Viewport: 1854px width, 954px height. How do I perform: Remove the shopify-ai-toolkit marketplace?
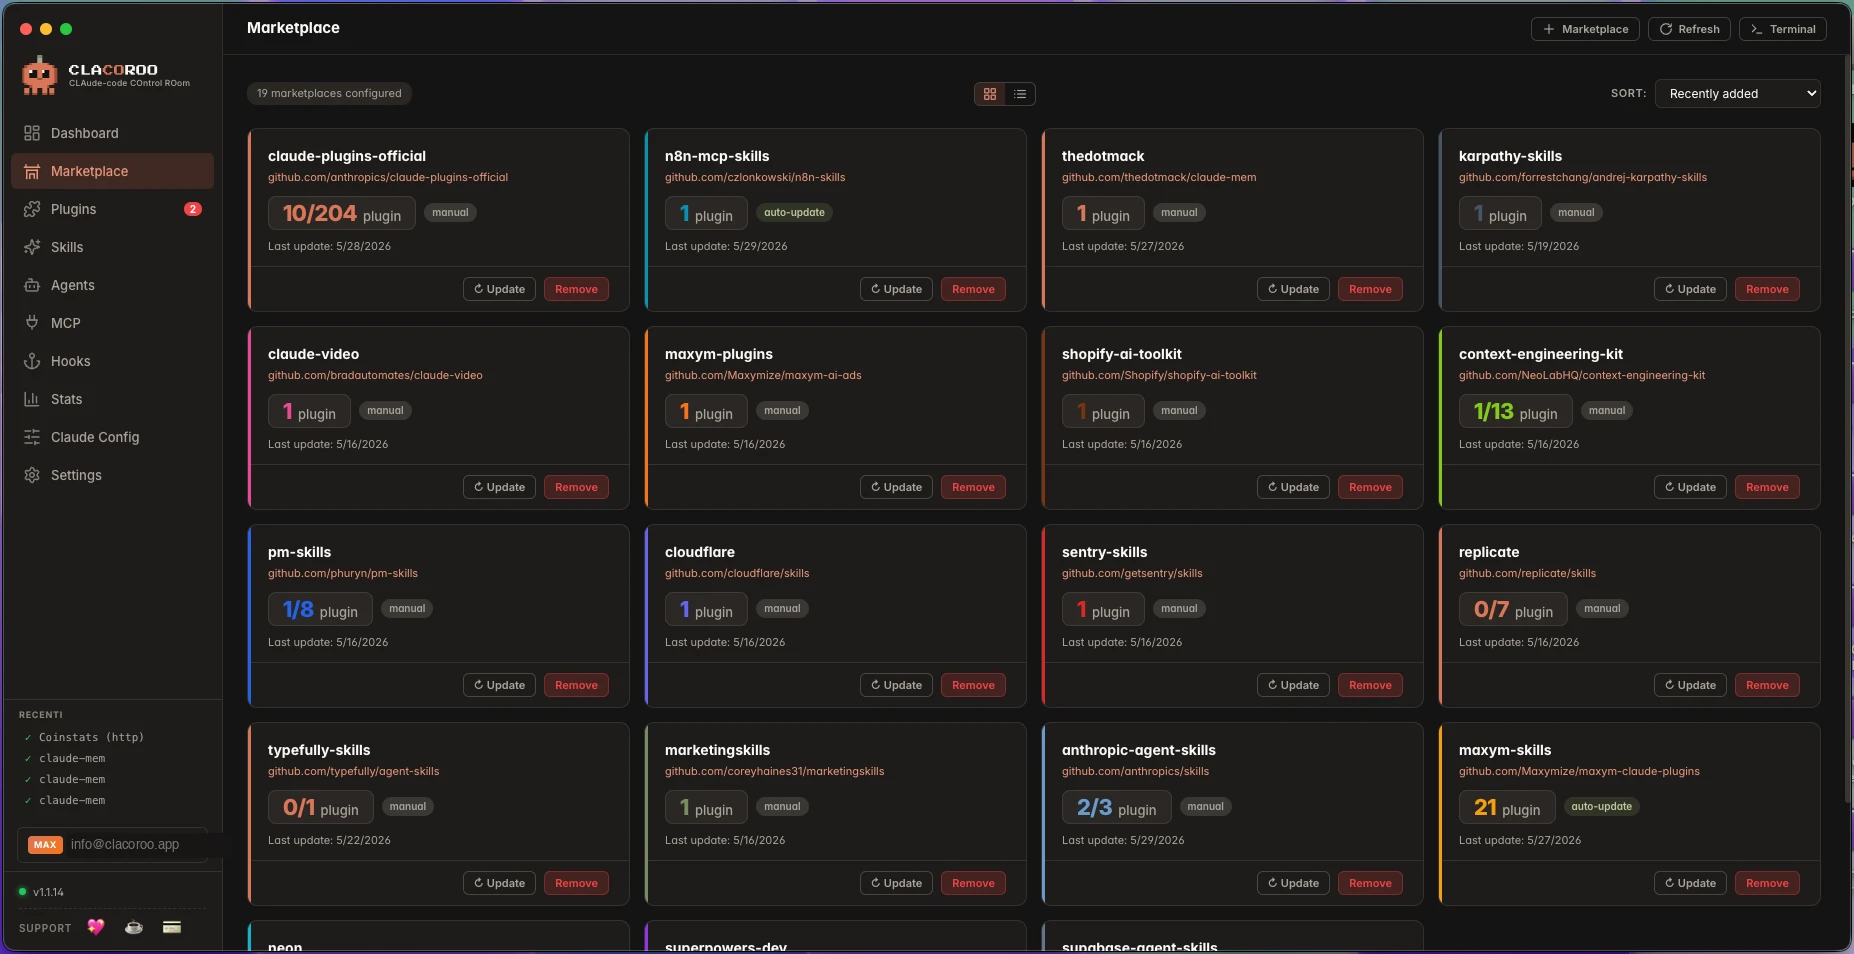[x=1370, y=487]
